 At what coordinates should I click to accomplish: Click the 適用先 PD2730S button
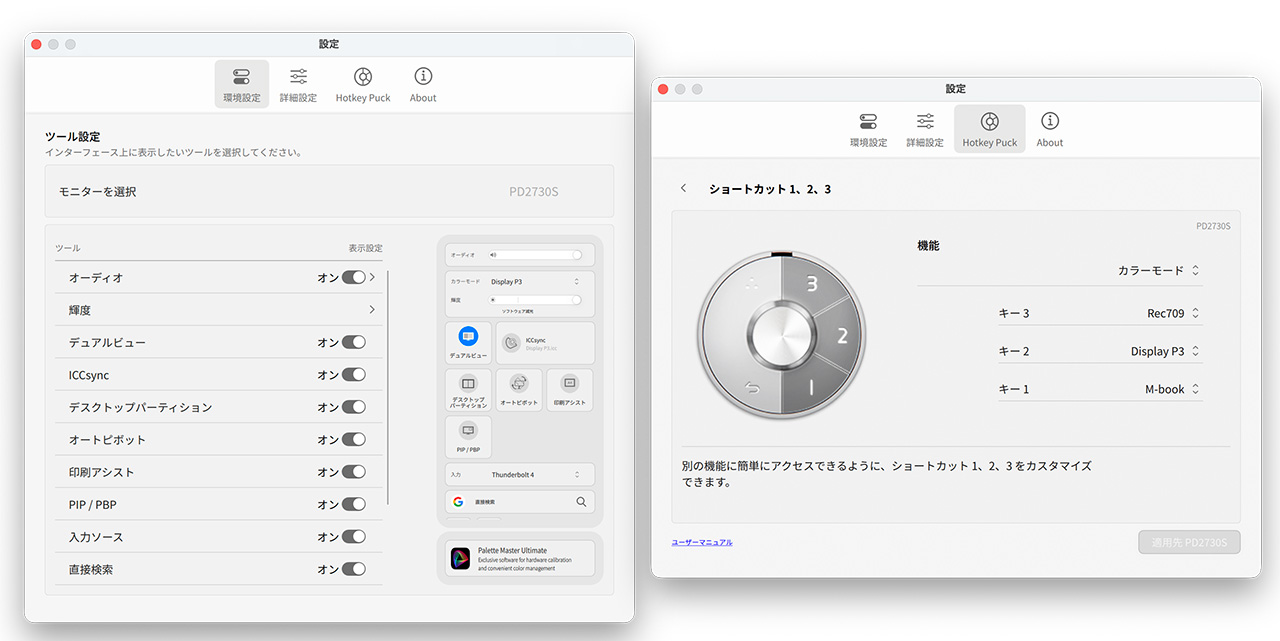(x=1188, y=543)
